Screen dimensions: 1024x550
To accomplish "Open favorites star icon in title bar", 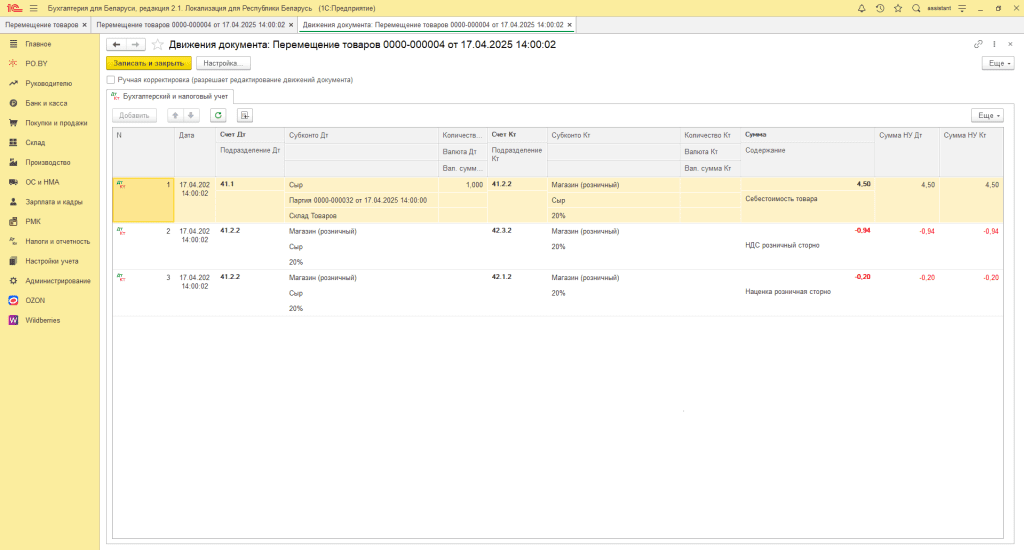I will click(x=898, y=8).
